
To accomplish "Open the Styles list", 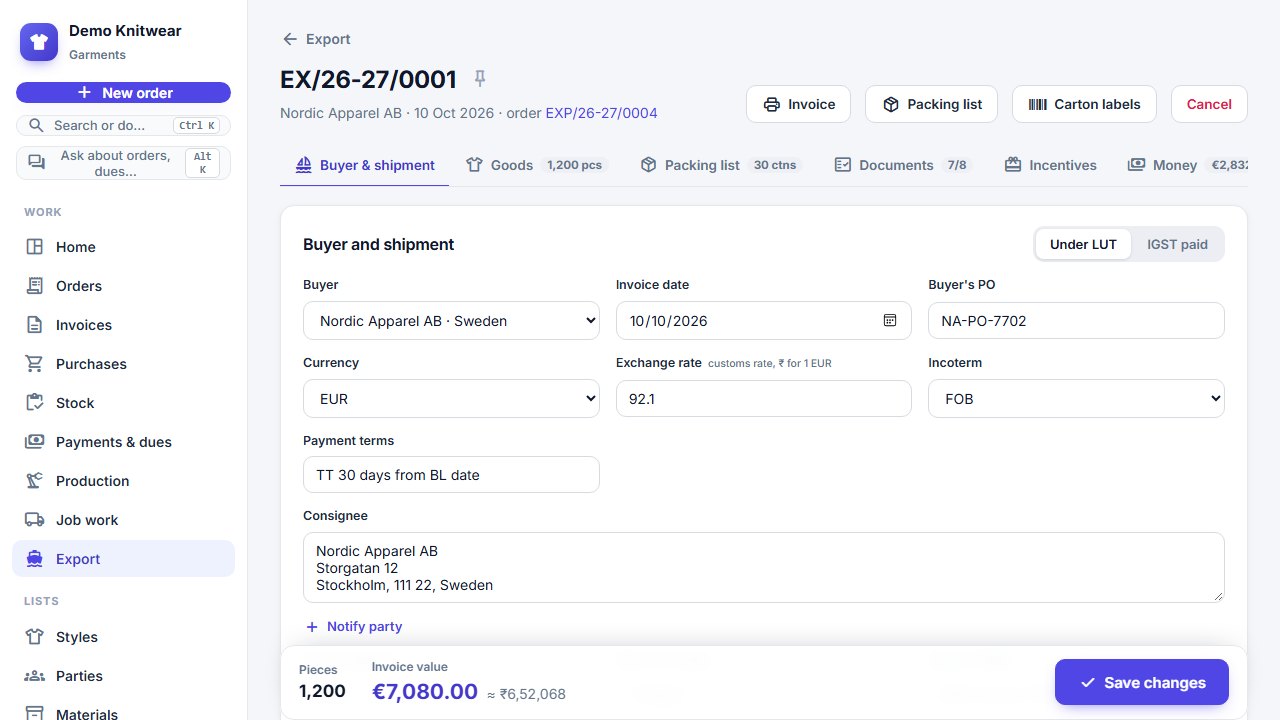I will click(123, 637).
